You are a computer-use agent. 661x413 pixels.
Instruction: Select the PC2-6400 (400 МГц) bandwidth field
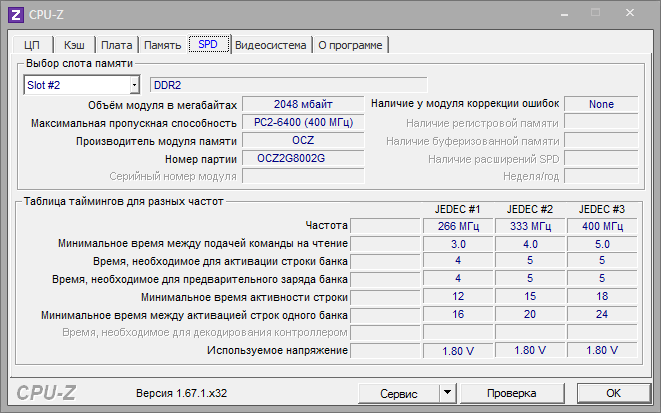303,122
